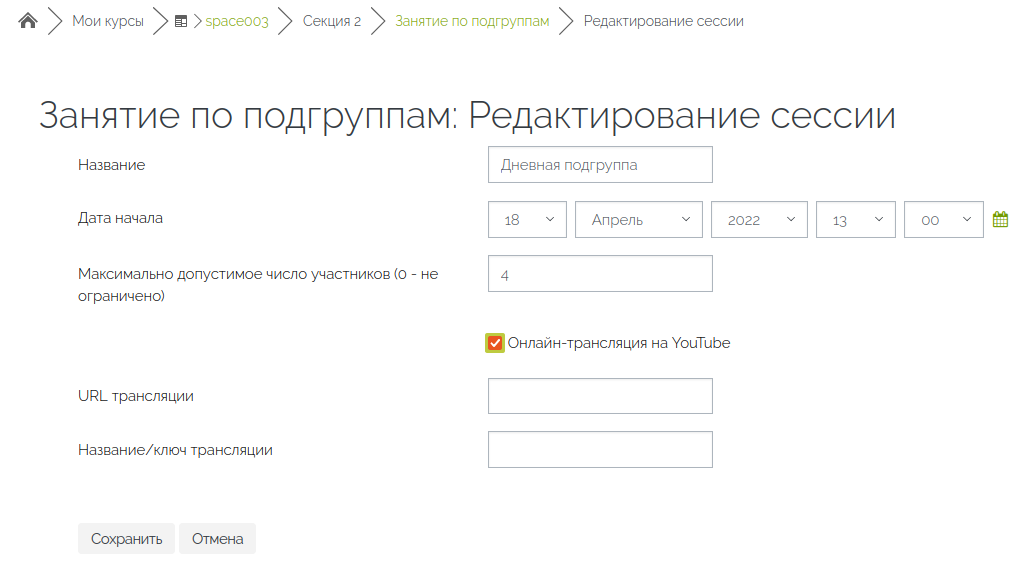Click the Сохранить button

[x=126, y=539]
